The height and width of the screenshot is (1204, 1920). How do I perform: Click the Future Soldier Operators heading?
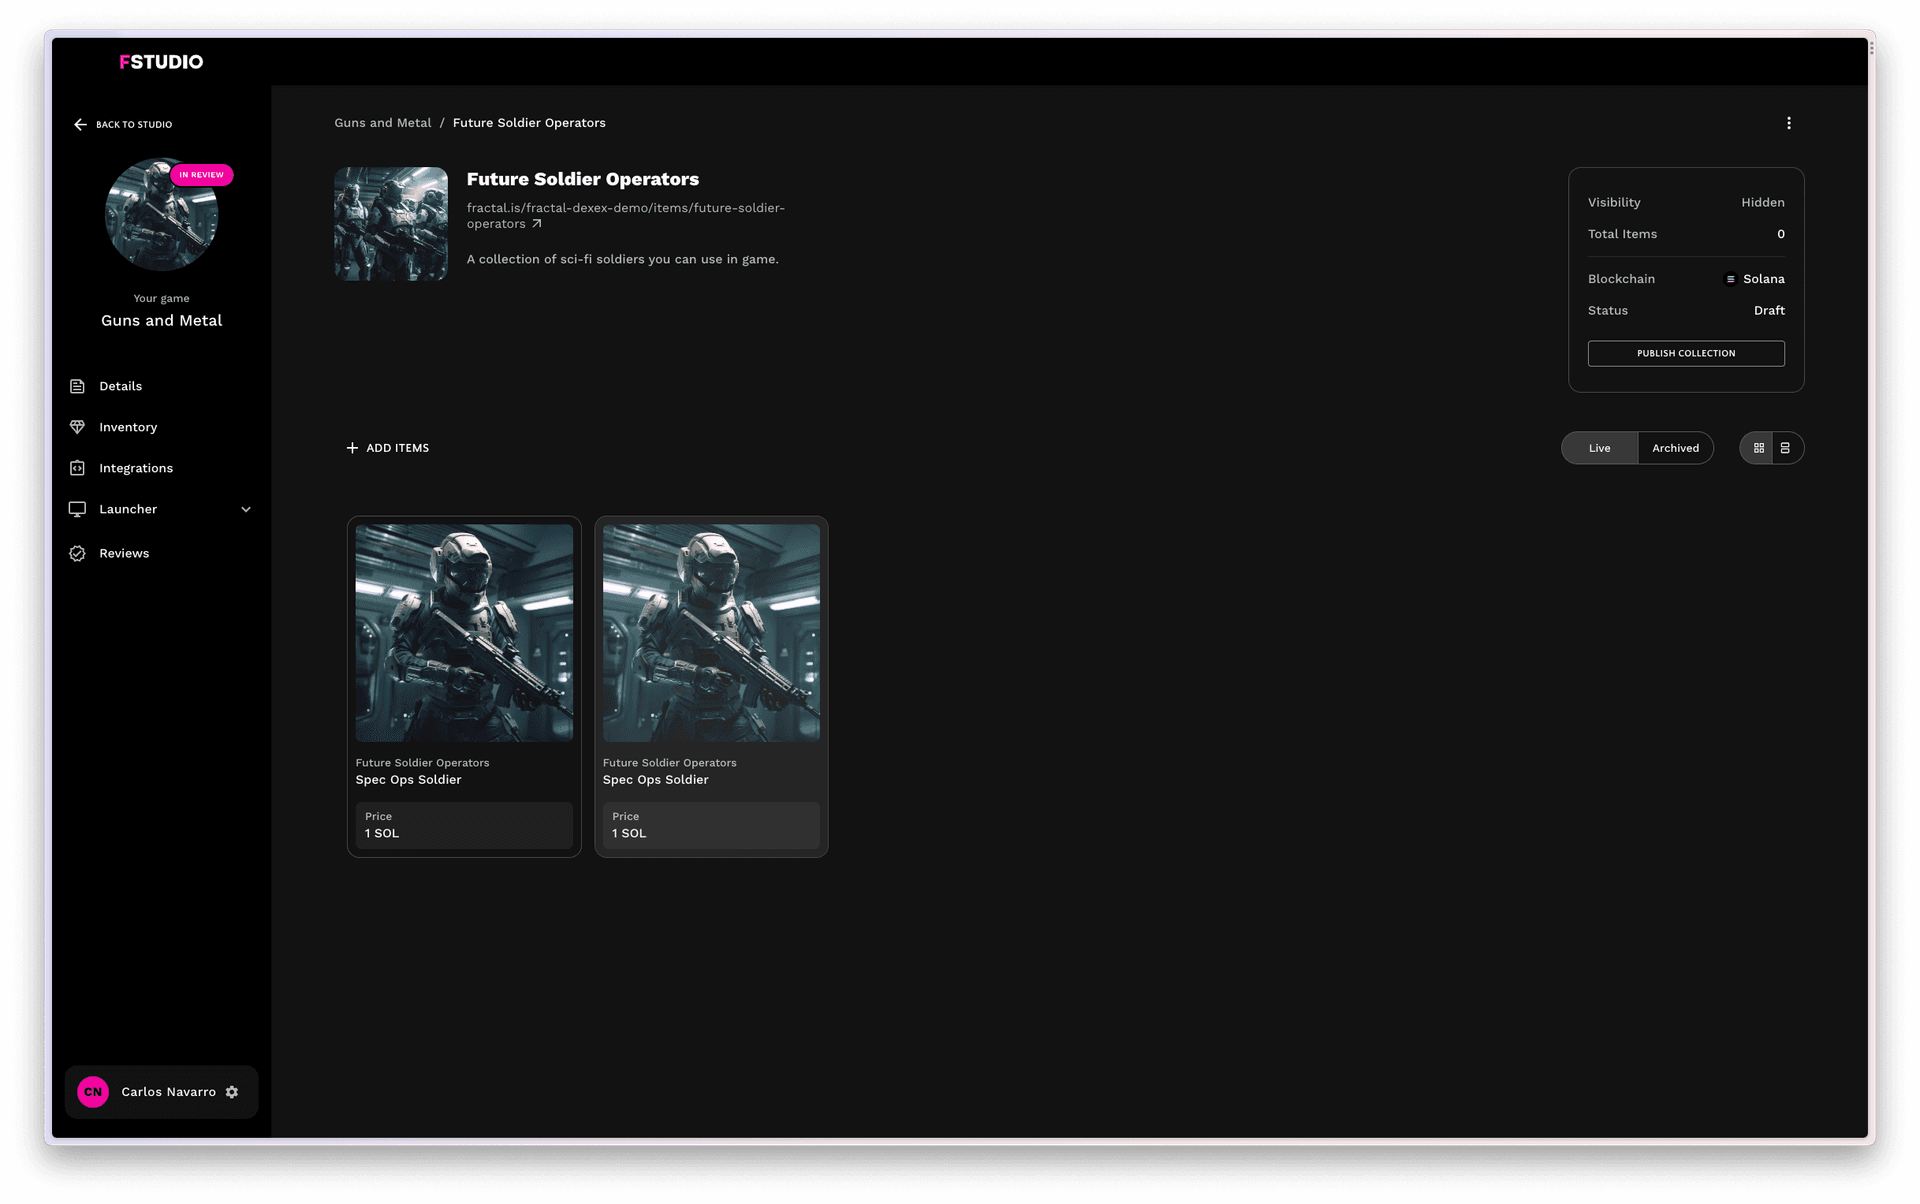coord(583,180)
